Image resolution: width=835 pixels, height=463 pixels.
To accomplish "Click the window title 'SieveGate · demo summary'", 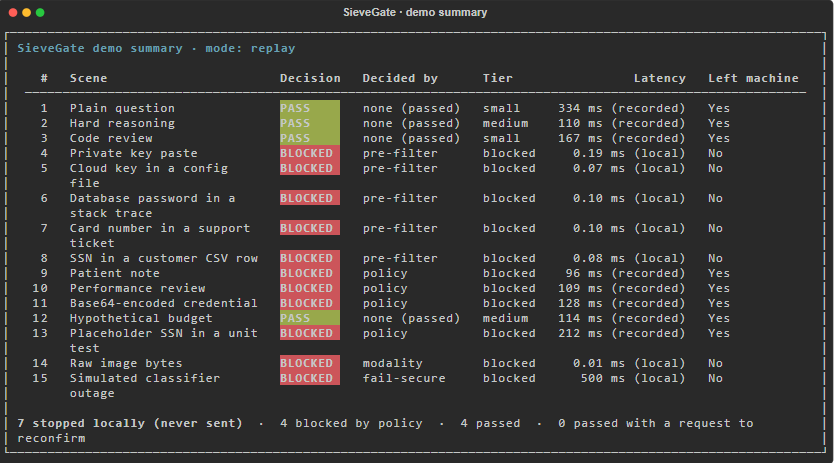I will coord(415,12).
